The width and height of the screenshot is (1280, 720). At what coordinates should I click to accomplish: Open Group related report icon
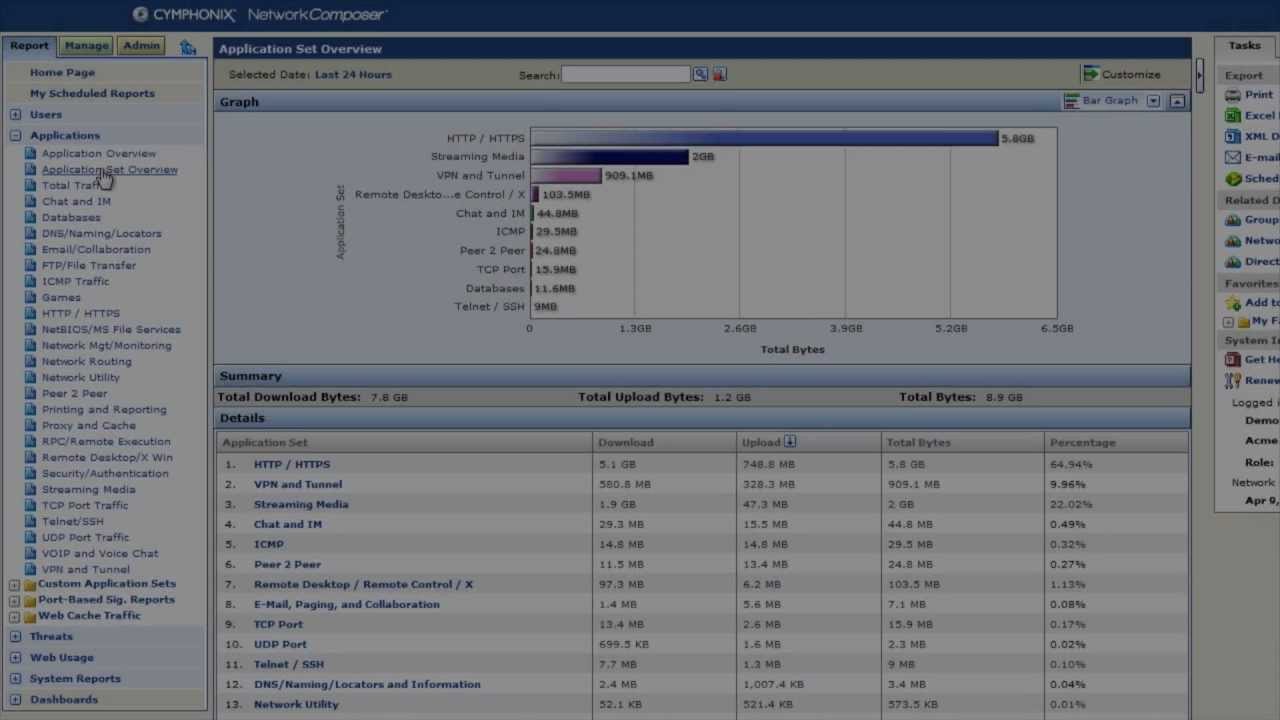pos(1234,220)
